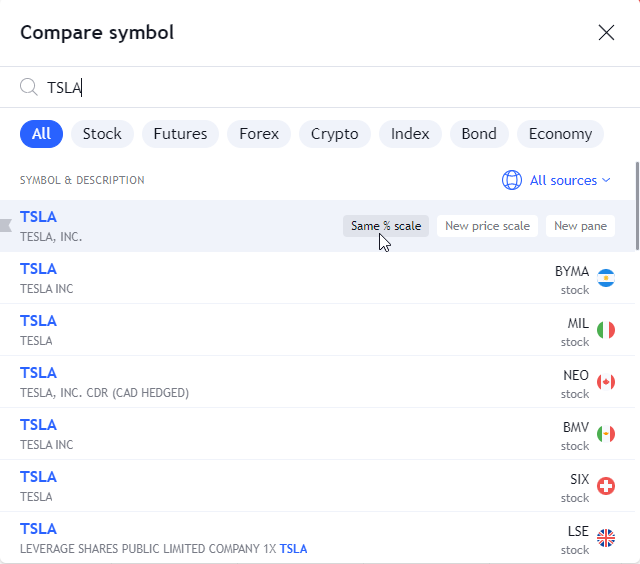Filter results by Stock

(x=102, y=134)
